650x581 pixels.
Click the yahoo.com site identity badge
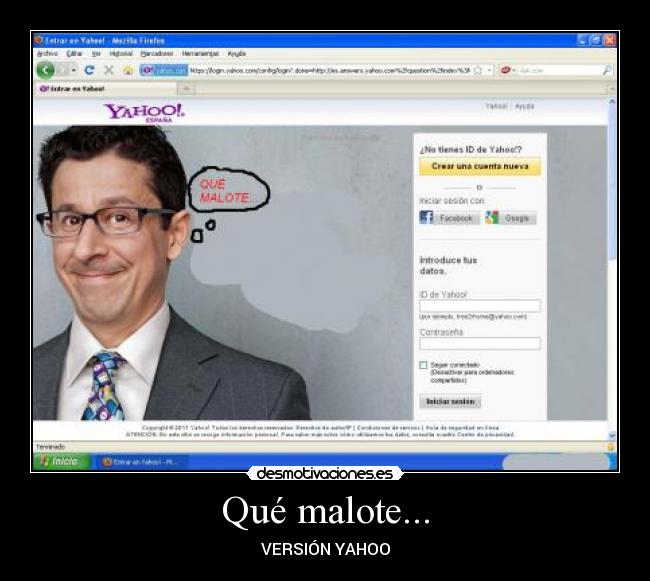point(164,70)
